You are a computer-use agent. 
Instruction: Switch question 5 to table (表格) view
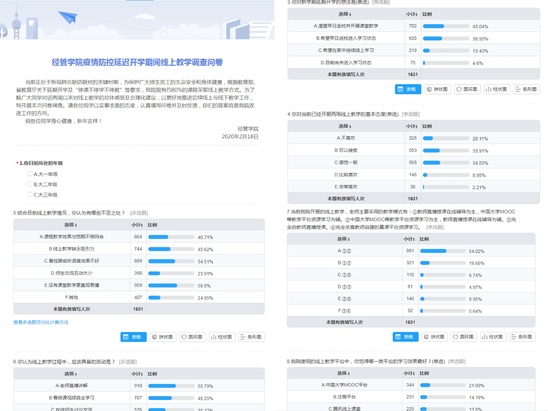coord(134,337)
